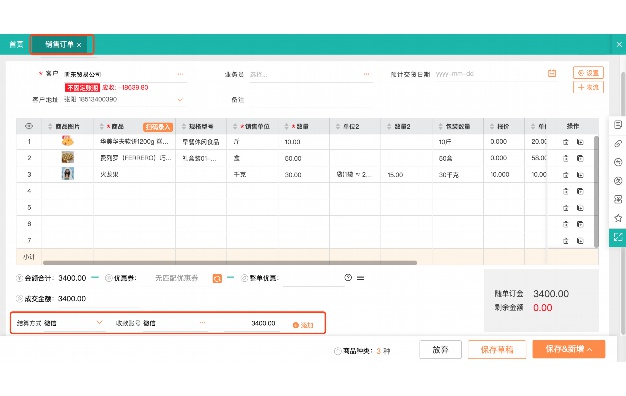626x396 pixels.
Task: Delete empty row 4 using trash icon
Action: 565,191
